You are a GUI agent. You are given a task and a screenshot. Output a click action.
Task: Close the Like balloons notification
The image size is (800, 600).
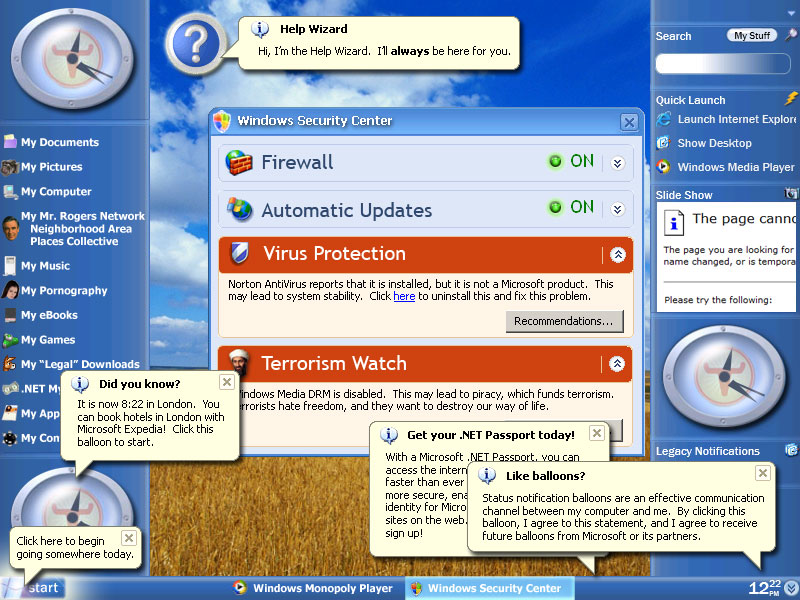pyautogui.click(x=763, y=473)
